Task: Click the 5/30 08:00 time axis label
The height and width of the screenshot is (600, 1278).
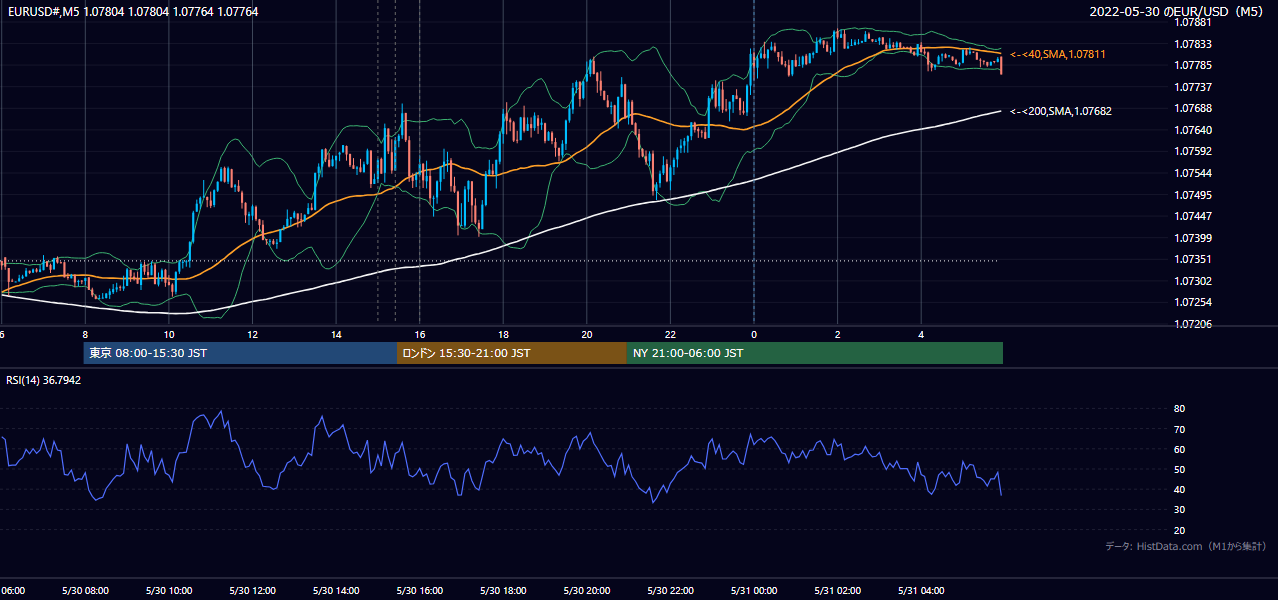Action: [85, 591]
